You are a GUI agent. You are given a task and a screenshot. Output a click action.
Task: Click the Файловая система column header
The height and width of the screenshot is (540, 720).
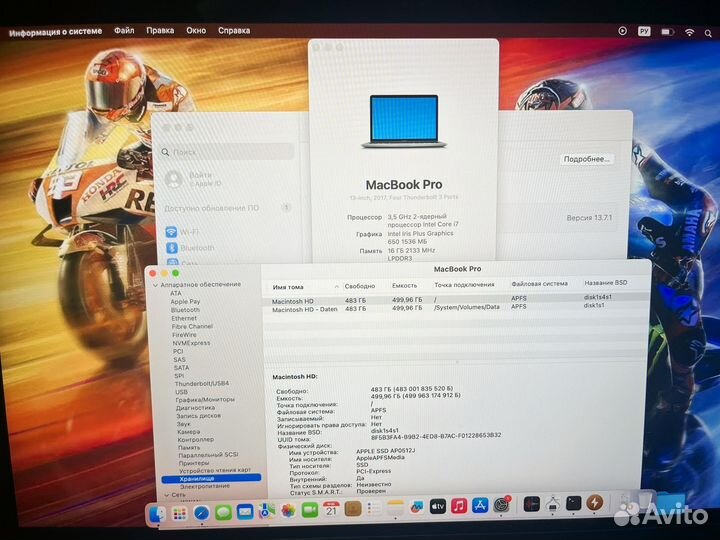click(x=540, y=284)
